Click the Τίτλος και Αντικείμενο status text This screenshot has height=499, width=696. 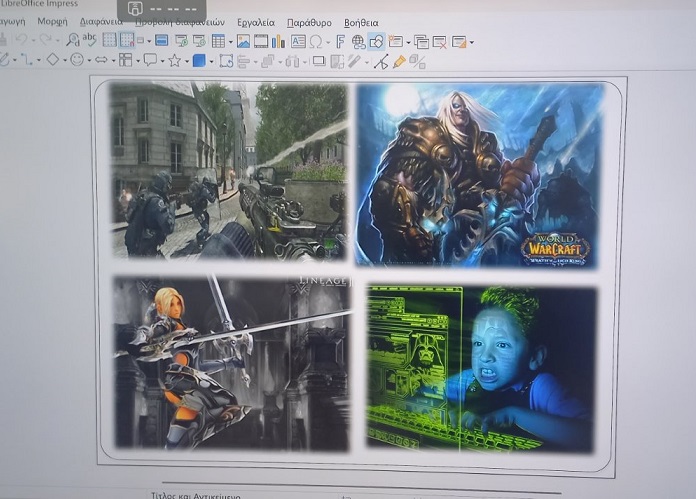tap(195, 495)
